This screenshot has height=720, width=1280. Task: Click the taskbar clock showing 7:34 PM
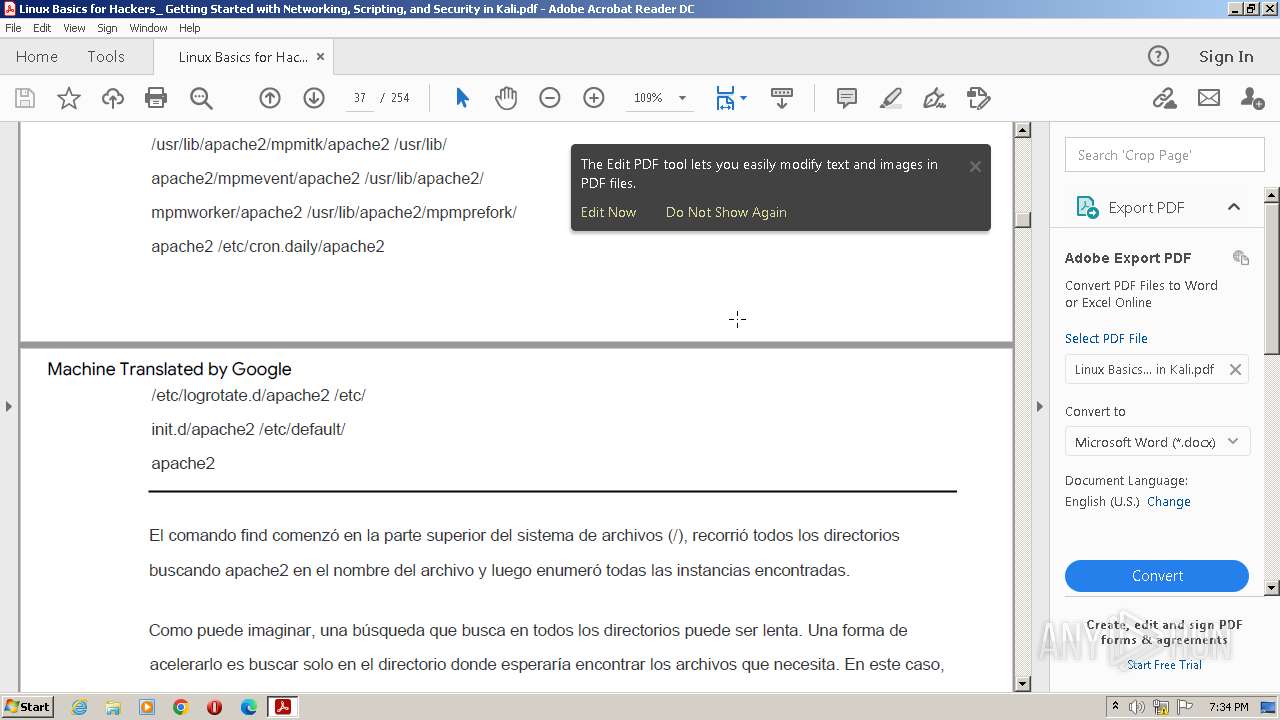(x=1228, y=707)
